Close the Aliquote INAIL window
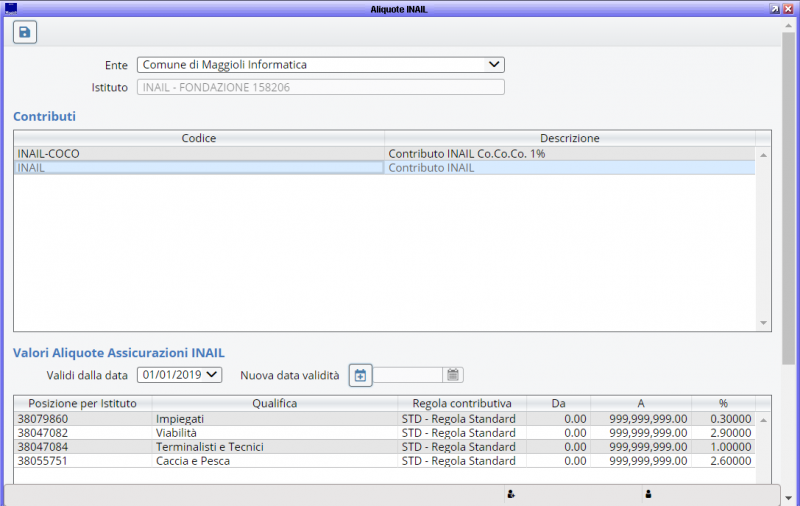The image size is (800, 506). click(x=788, y=8)
